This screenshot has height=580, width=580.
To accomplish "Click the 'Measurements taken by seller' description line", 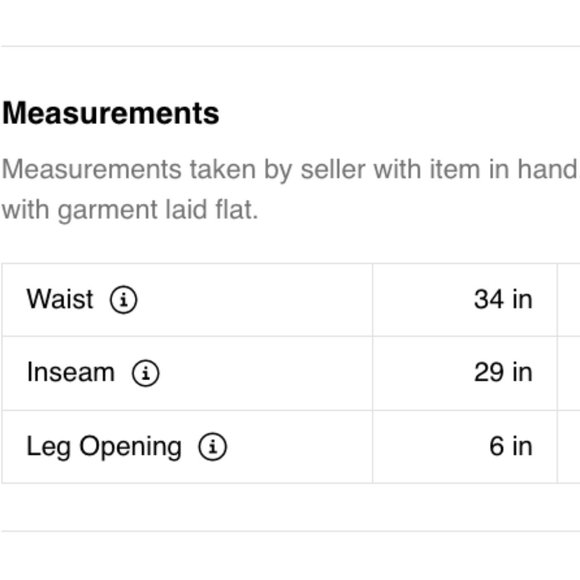I will 290,170.
